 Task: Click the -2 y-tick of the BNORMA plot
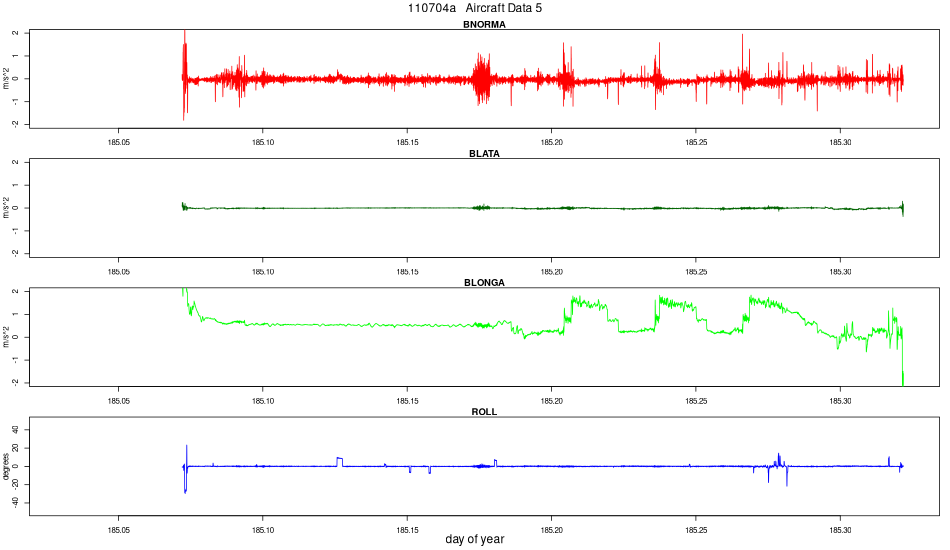(x=16, y=124)
